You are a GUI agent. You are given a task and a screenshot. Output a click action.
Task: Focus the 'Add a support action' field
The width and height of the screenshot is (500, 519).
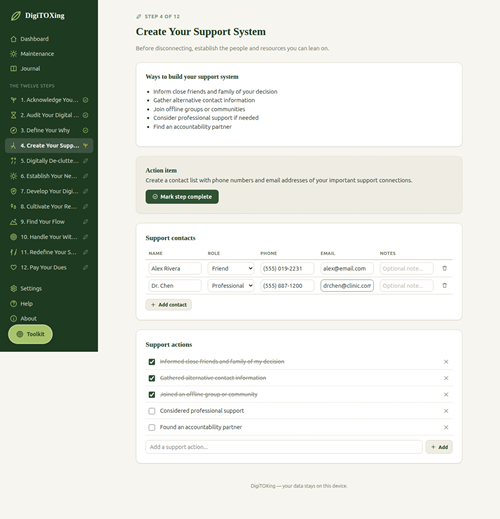point(284,447)
